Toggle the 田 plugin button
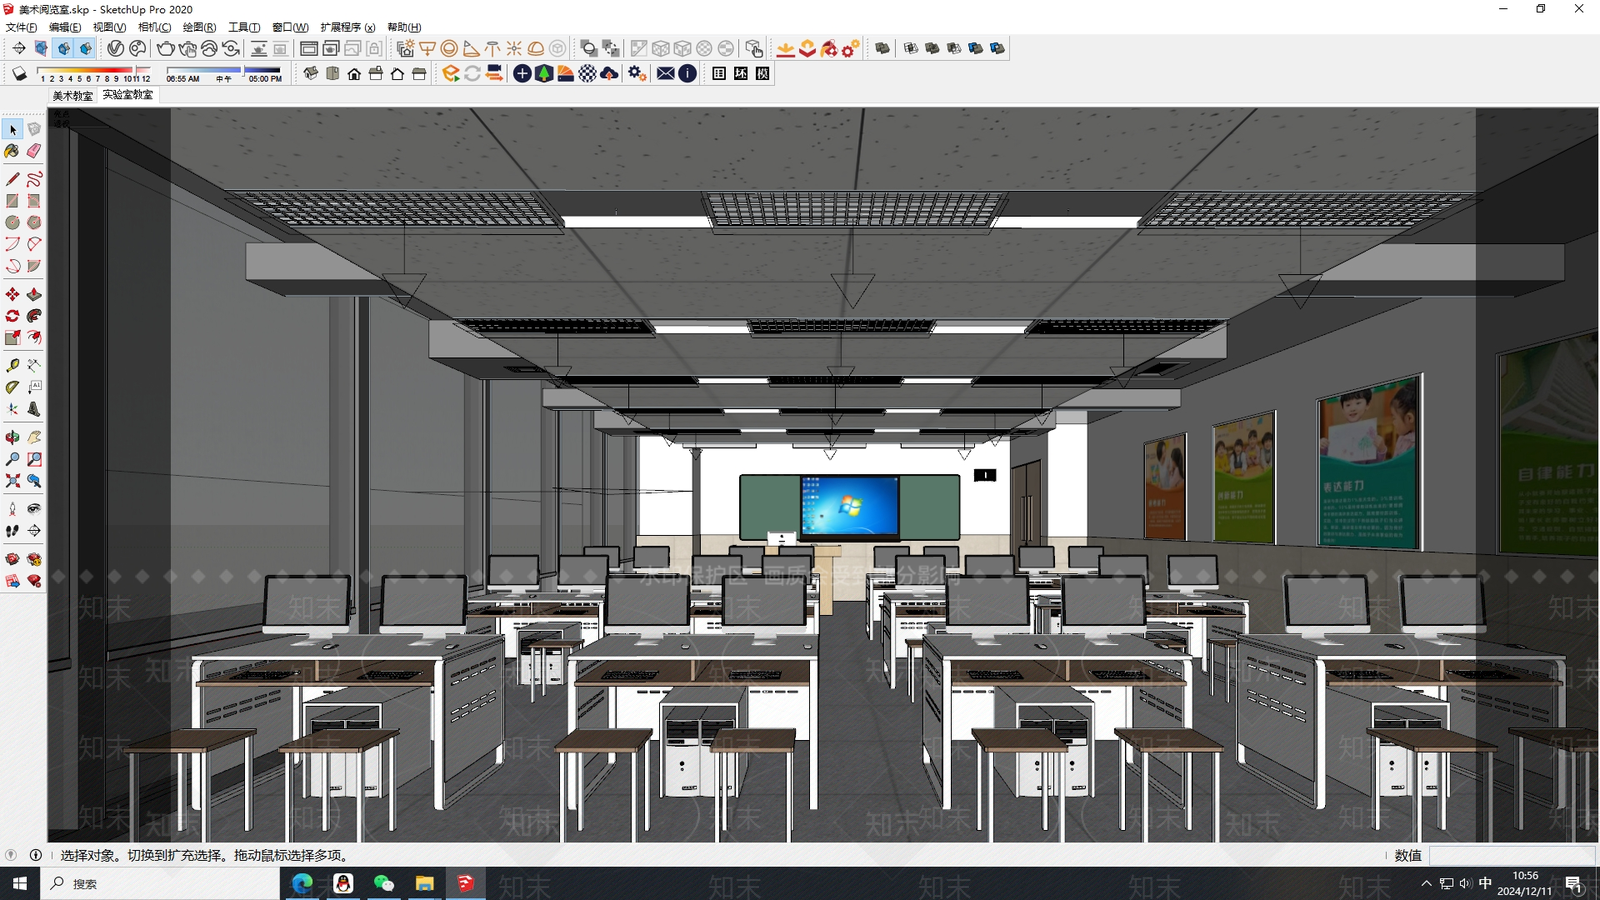The image size is (1600, 900). [x=719, y=73]
